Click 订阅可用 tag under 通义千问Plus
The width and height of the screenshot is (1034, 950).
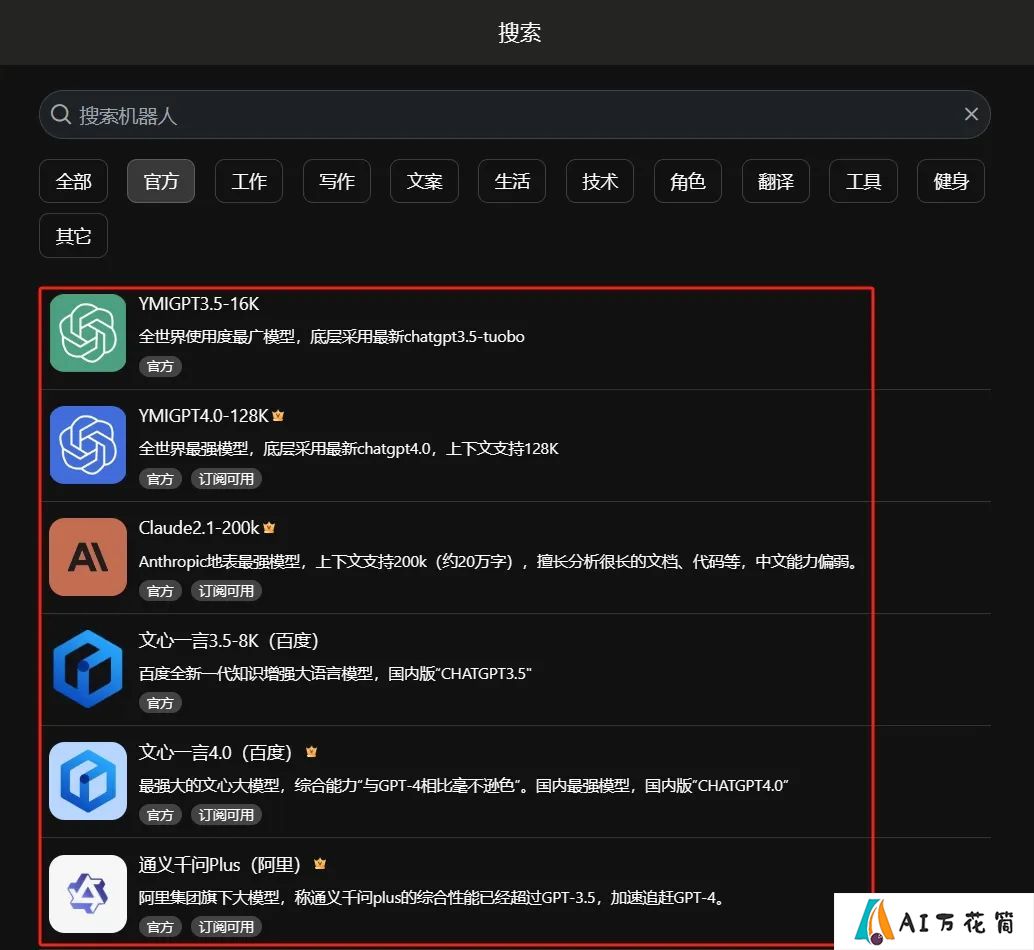click(226, 927)
